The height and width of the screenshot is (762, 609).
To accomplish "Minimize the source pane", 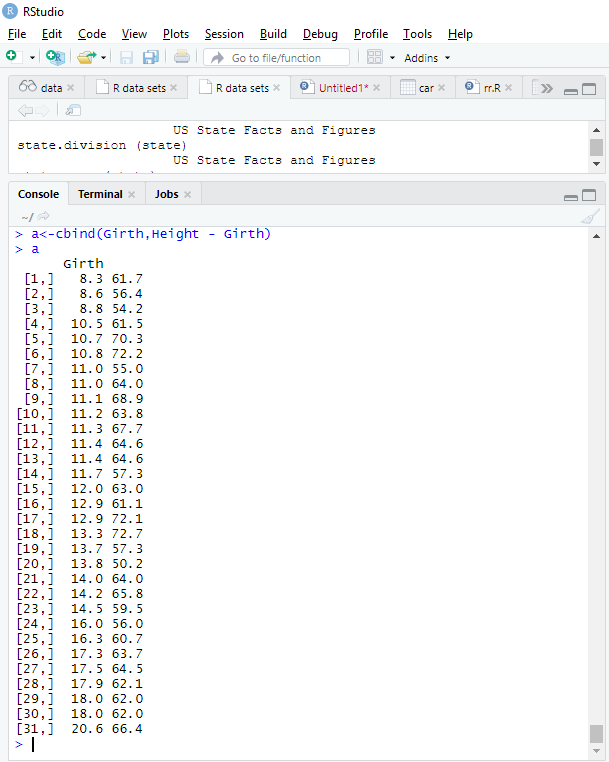I will coord(571,90).
